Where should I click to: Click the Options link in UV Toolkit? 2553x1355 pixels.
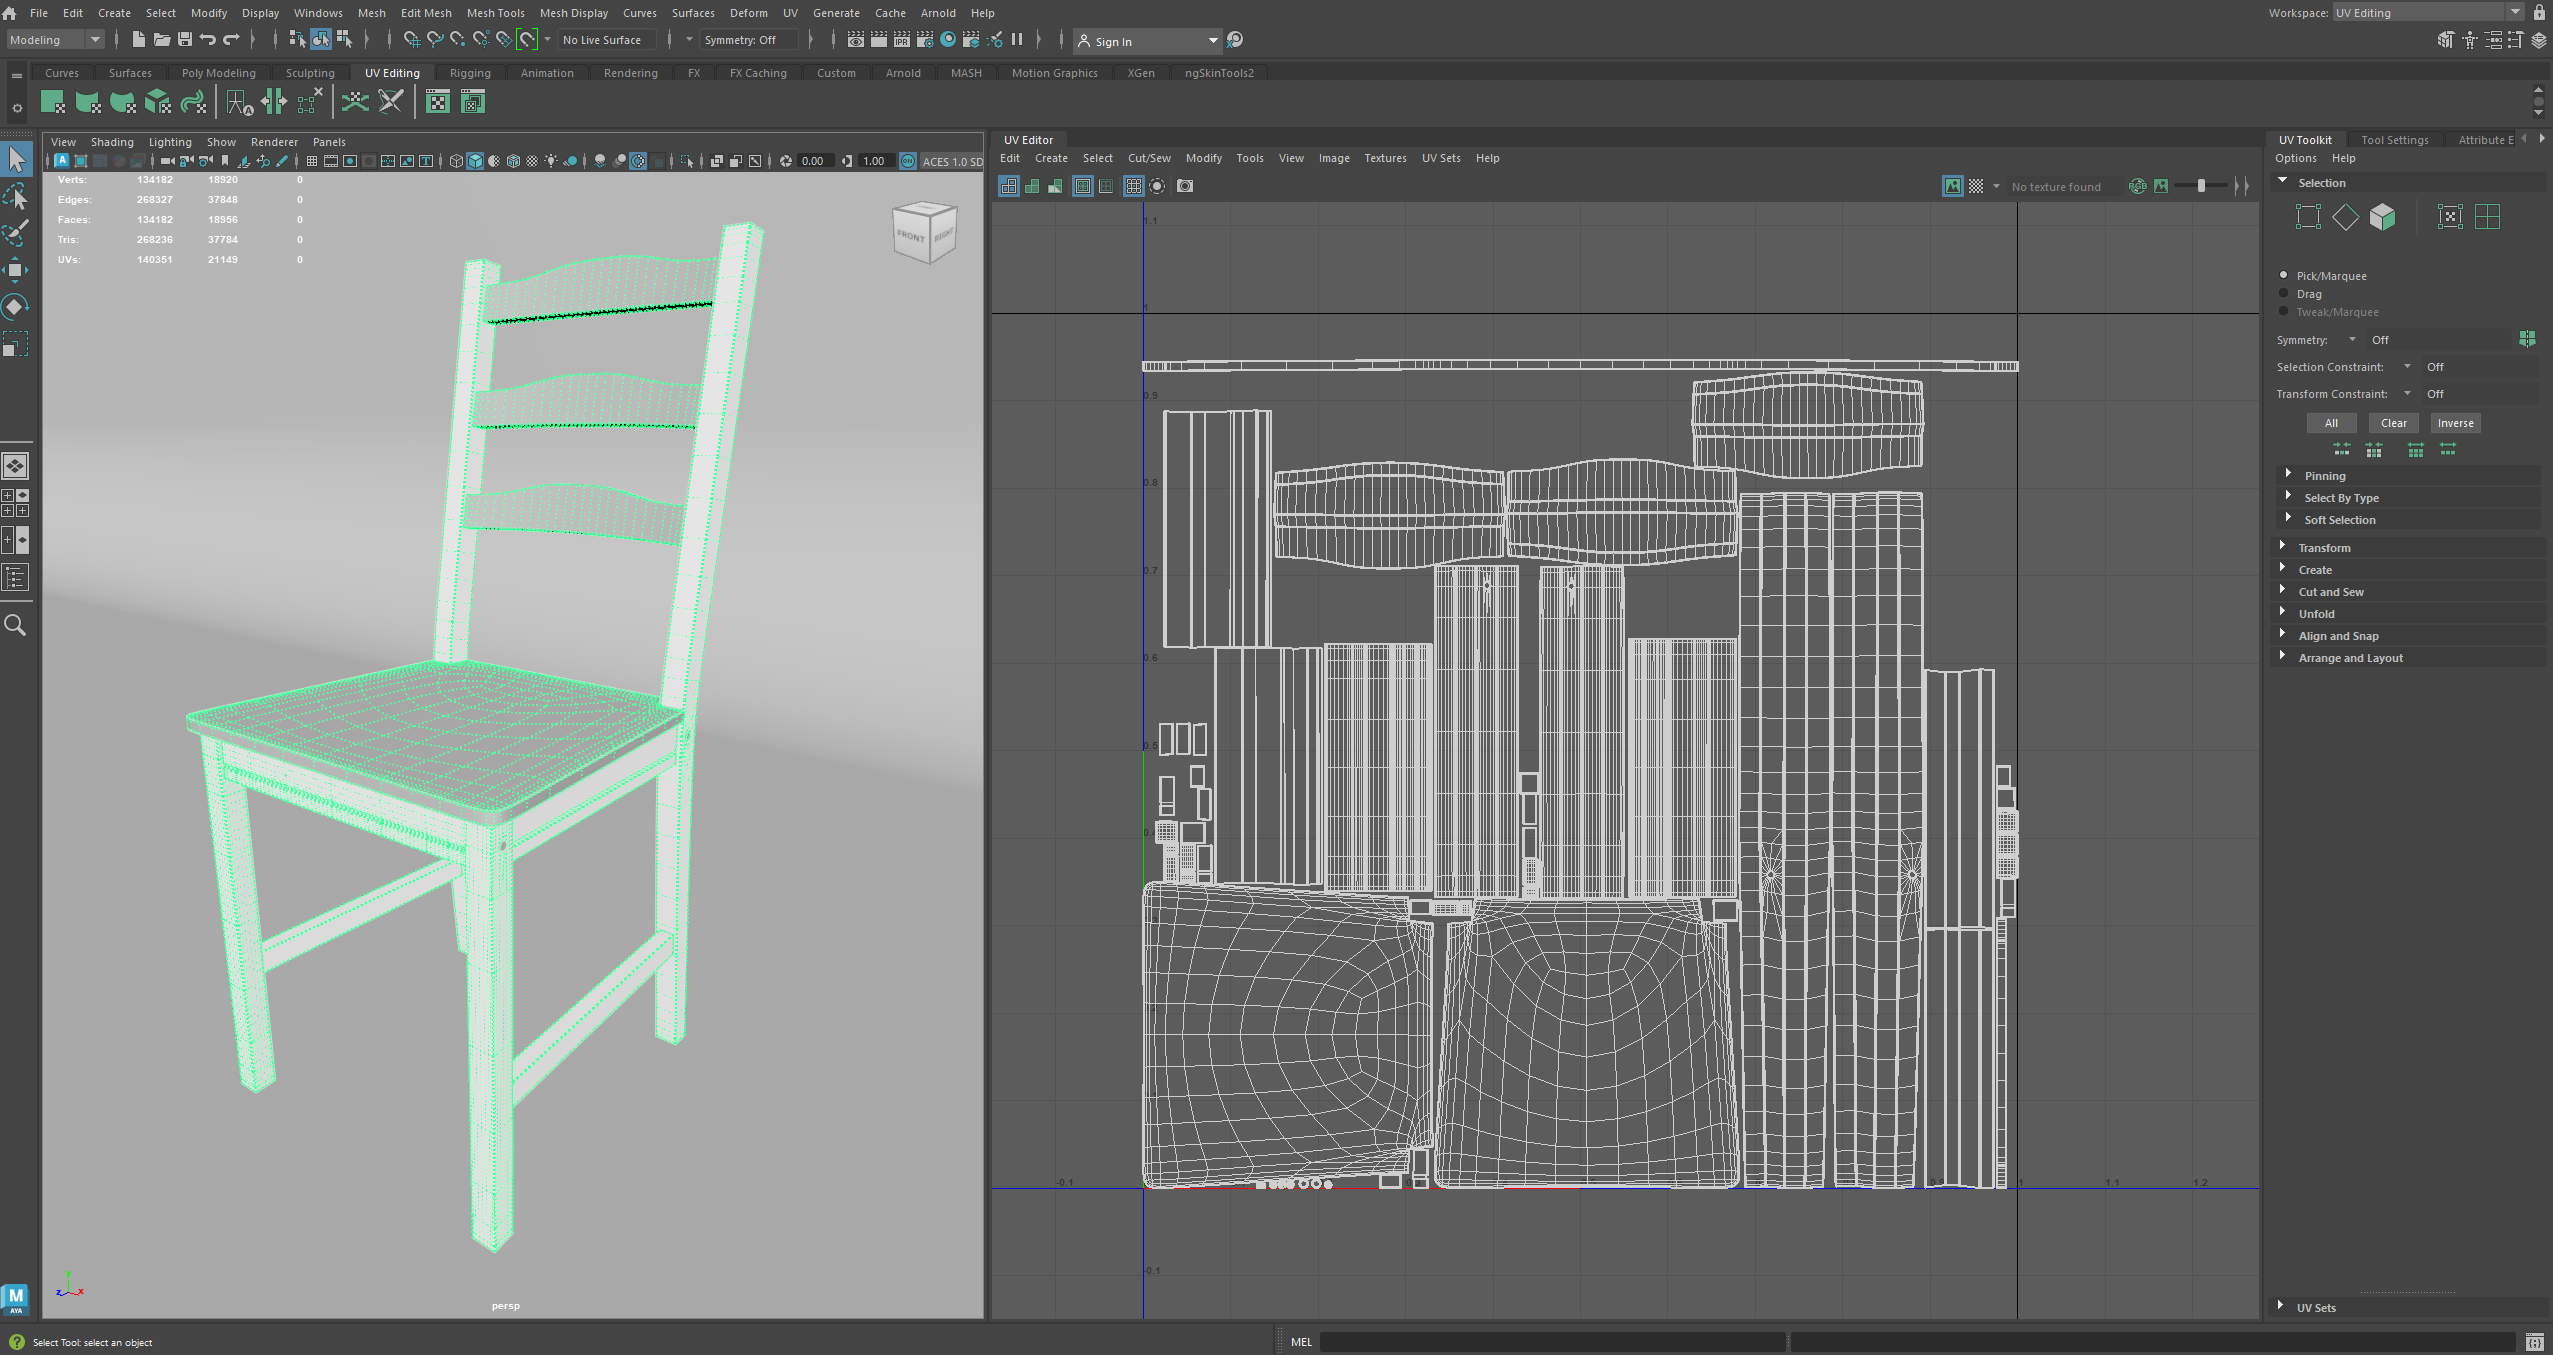click(2296, 158)
